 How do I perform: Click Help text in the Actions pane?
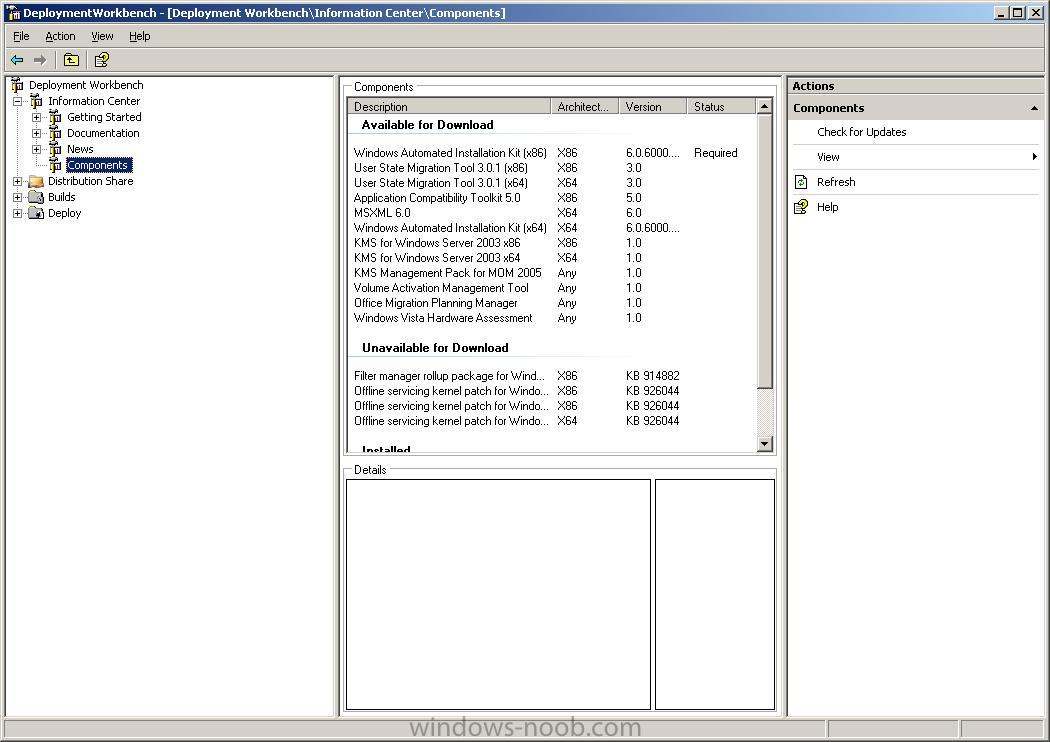(x=827, y=207)
